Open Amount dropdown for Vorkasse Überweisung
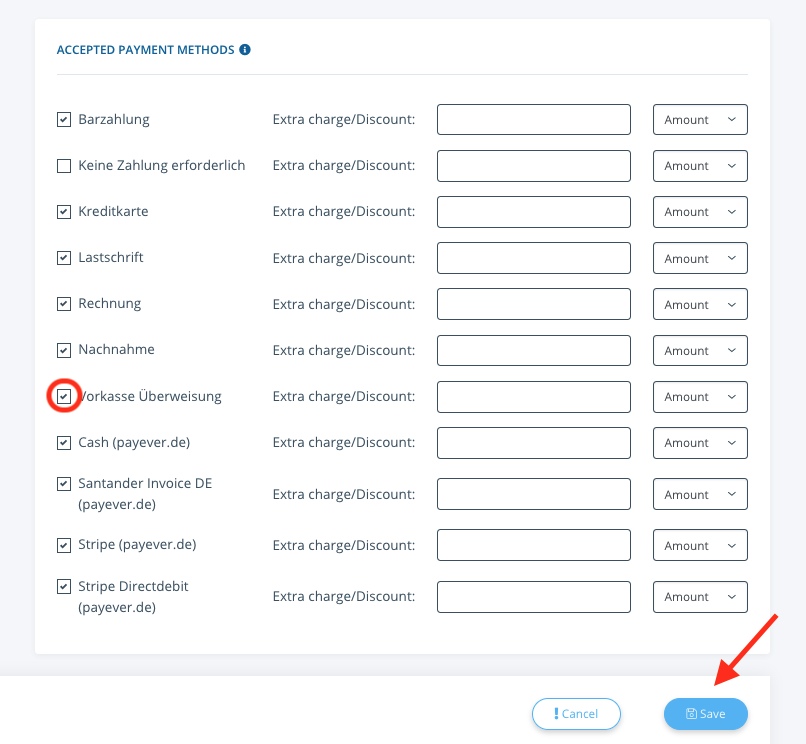Viewport: 806px width, 744px height. tap(700, 397)
